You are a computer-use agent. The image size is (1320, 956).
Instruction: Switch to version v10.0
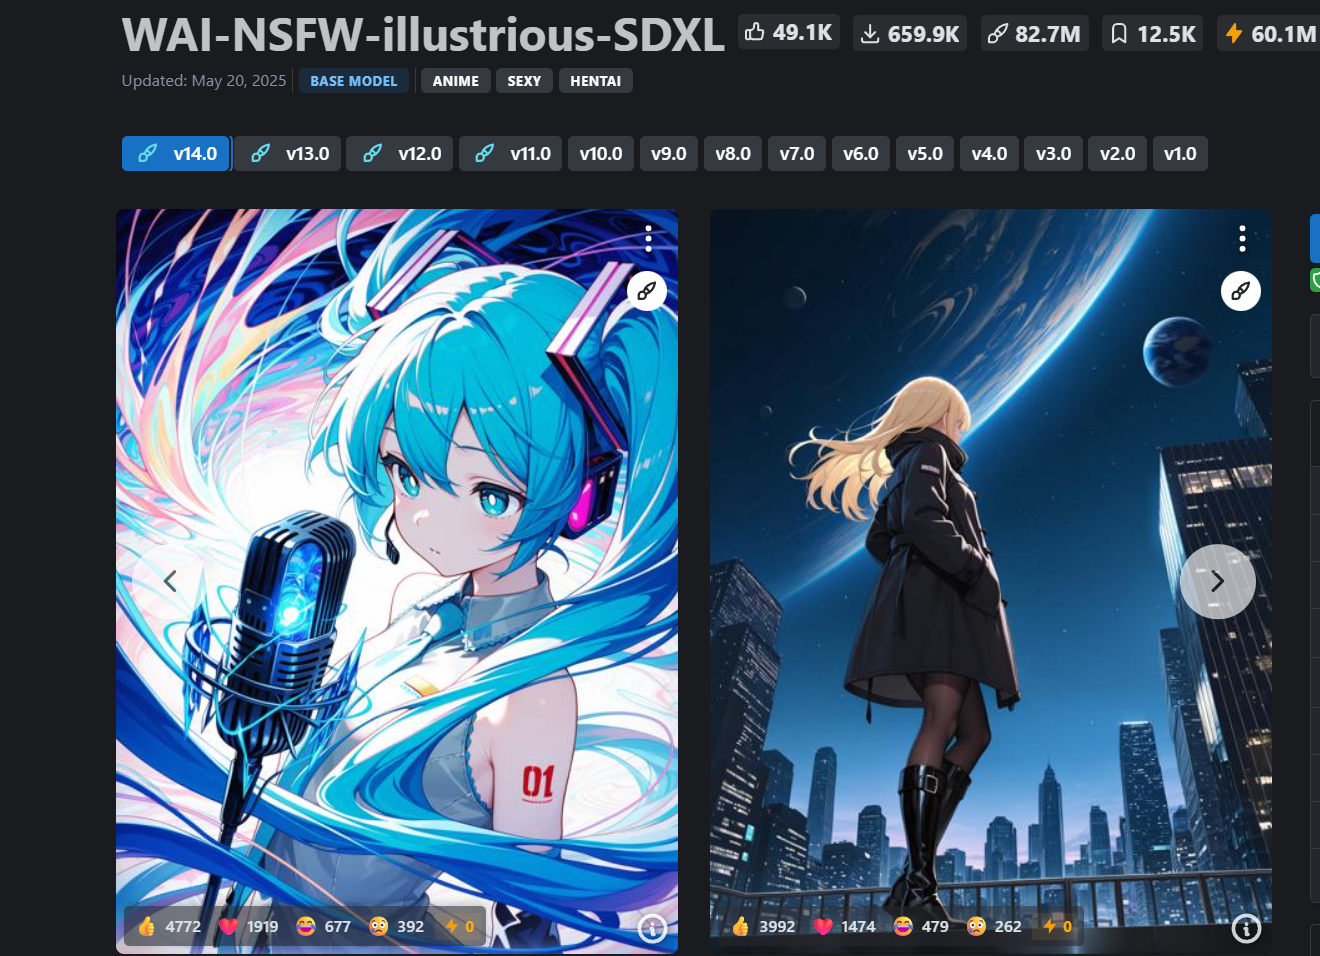[x=601, y=154]
